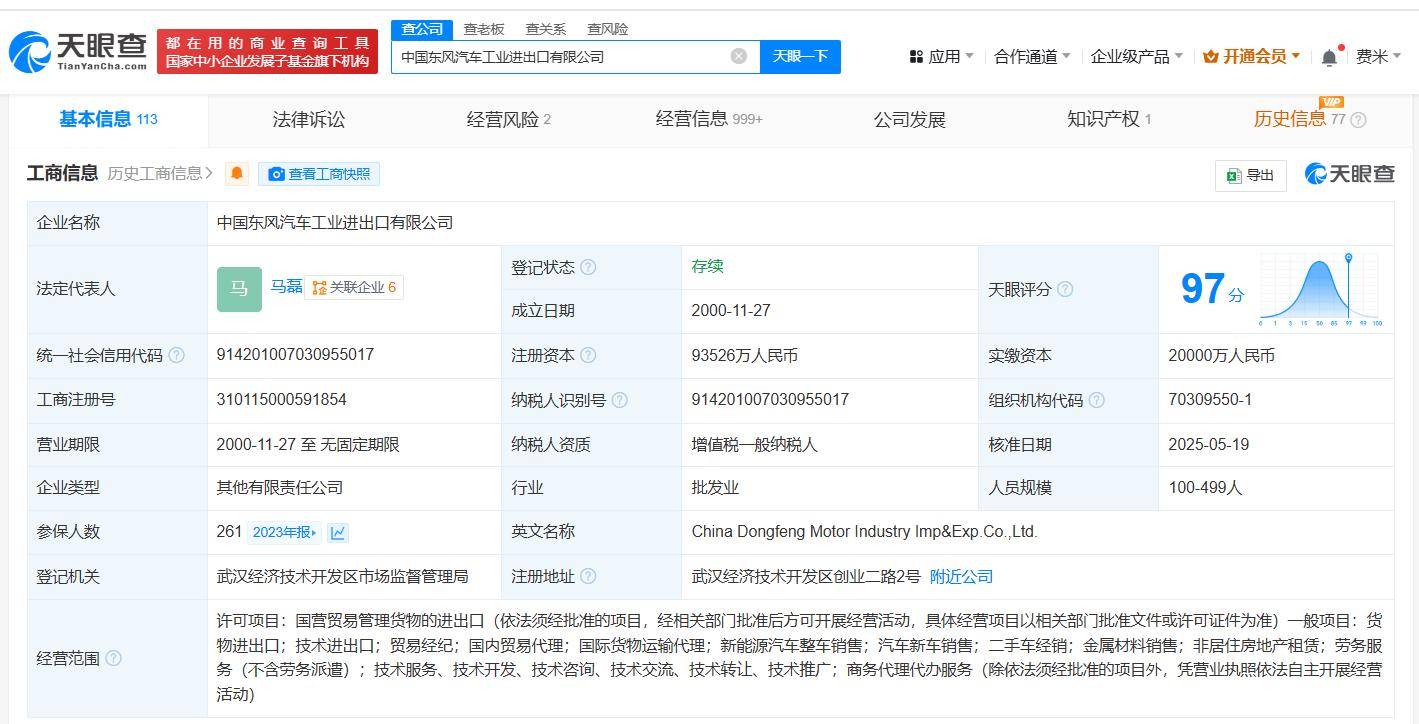
Task: Click the help icon next to 注册地址
Action: coord(588,576)
